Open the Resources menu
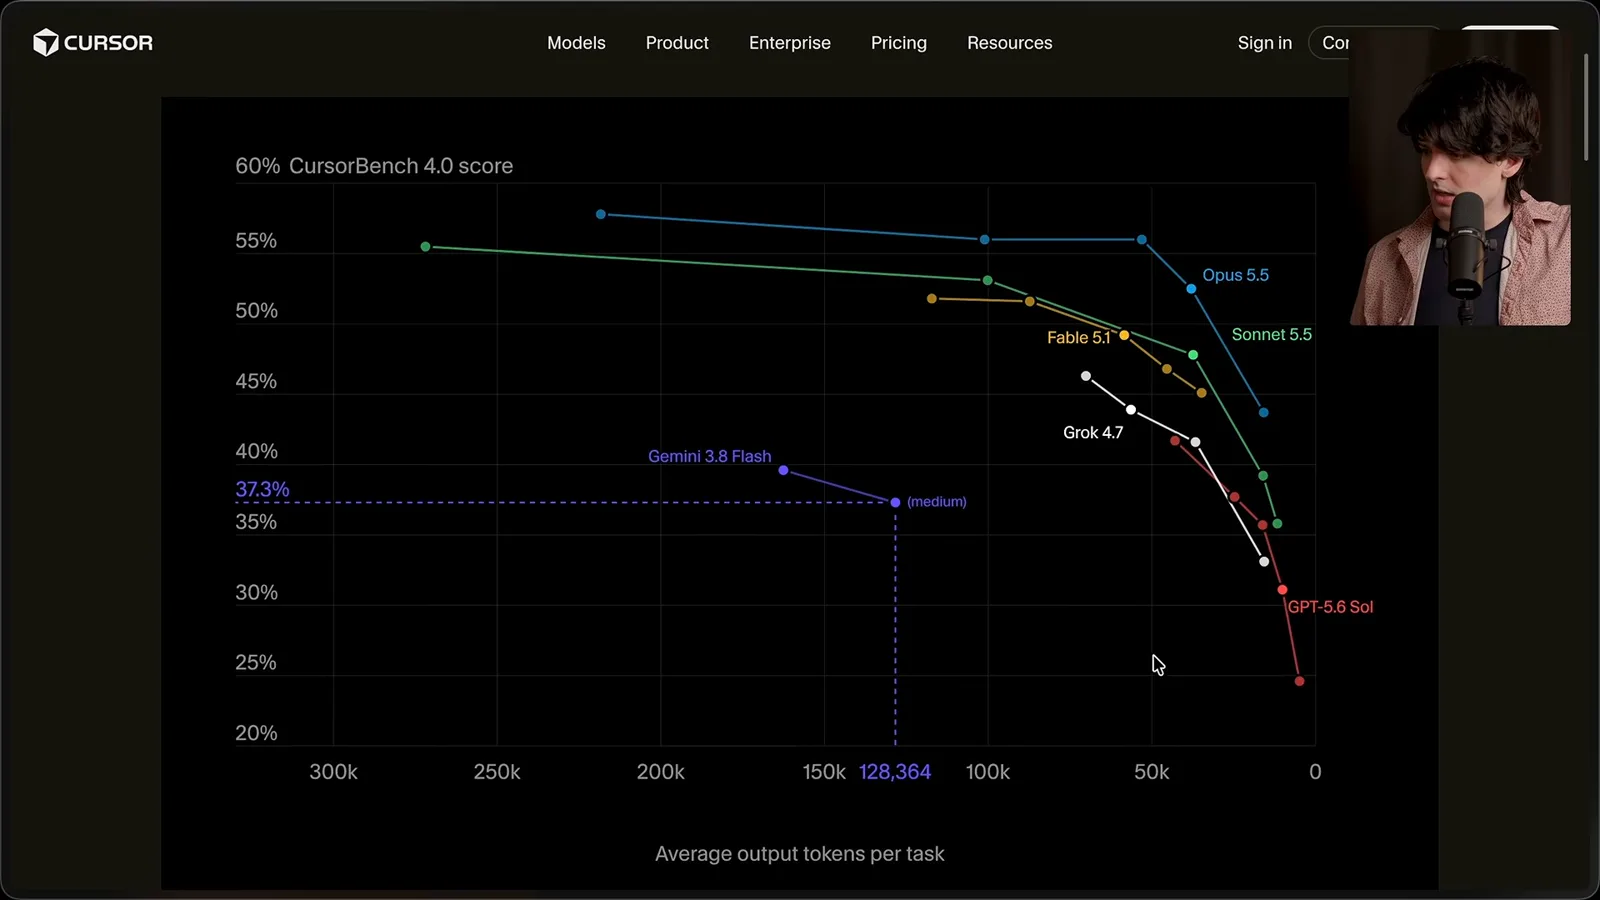This screenshot has height=900, width=1600. 1009,43
